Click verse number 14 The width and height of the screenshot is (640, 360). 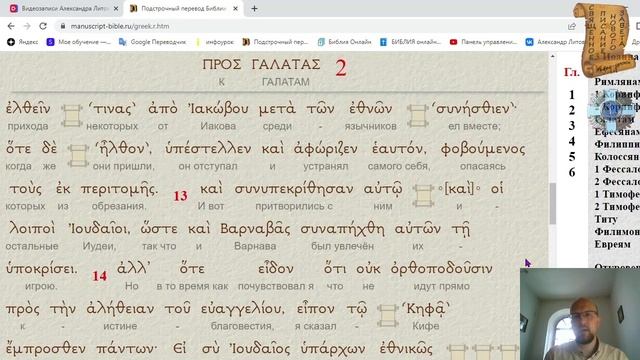point(100,276)
